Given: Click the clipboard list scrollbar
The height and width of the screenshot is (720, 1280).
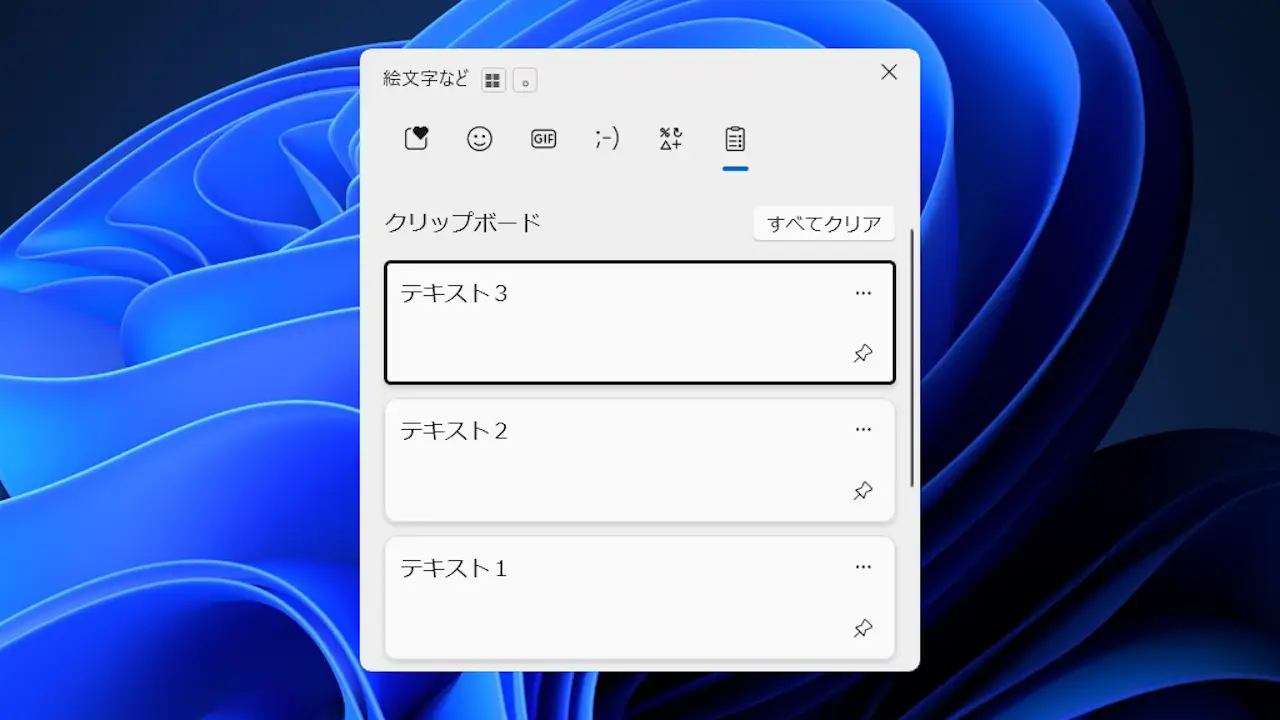Looking at the screenshot, I should pyautogui.click(x=911, y=358).
